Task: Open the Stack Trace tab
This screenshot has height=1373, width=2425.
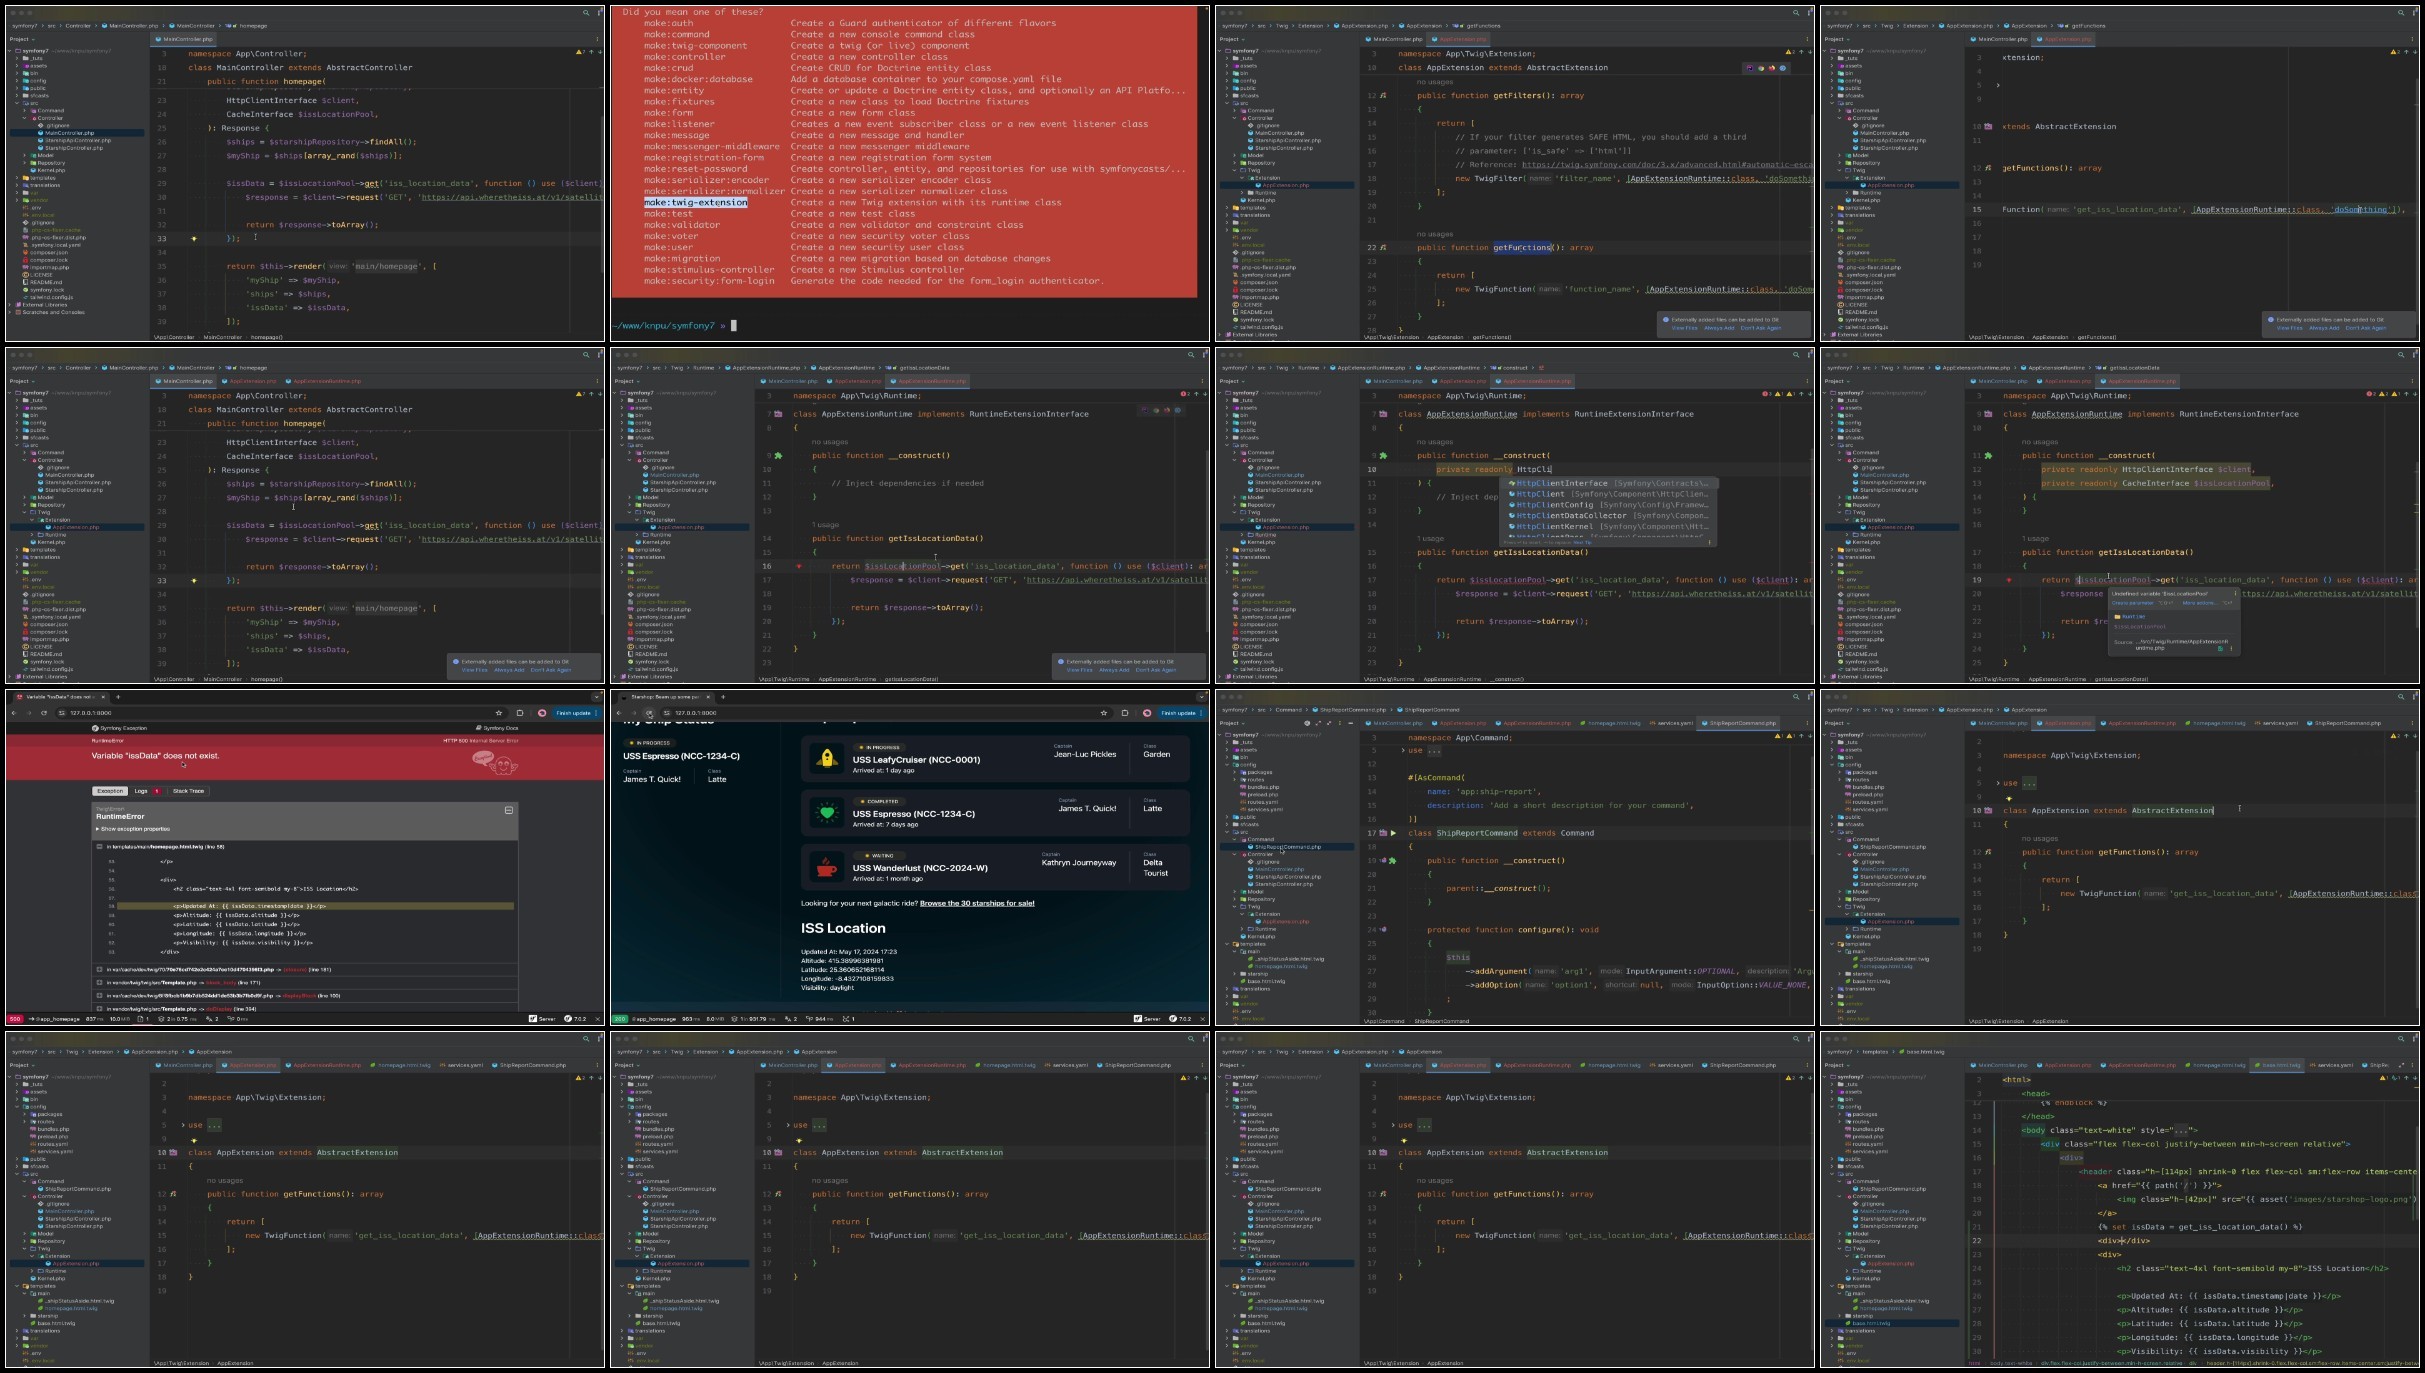Action: 188,791
